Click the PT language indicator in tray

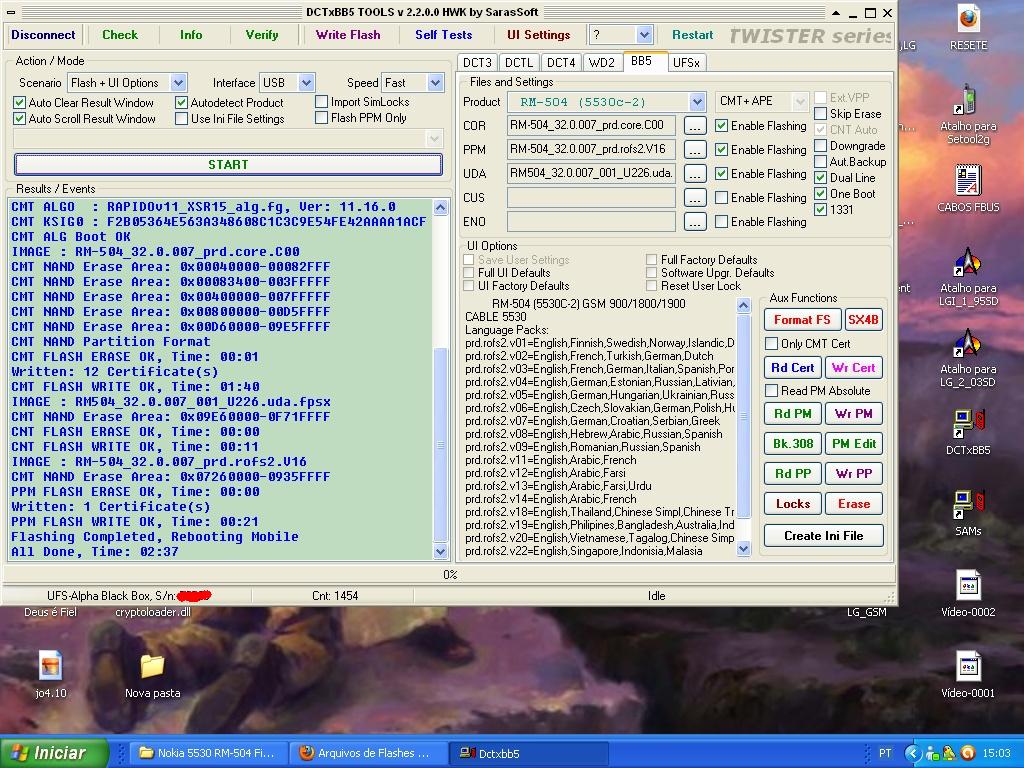885,753
